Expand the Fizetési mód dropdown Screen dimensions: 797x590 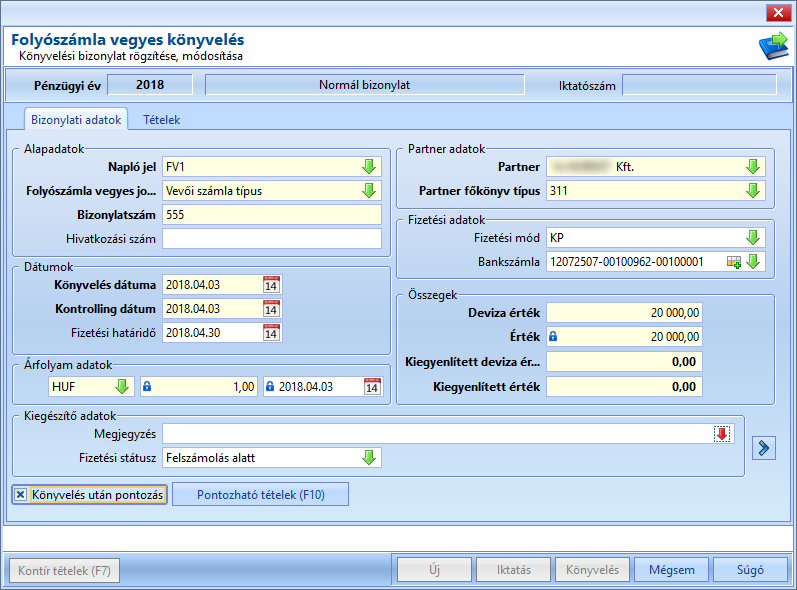pos(753,238)
